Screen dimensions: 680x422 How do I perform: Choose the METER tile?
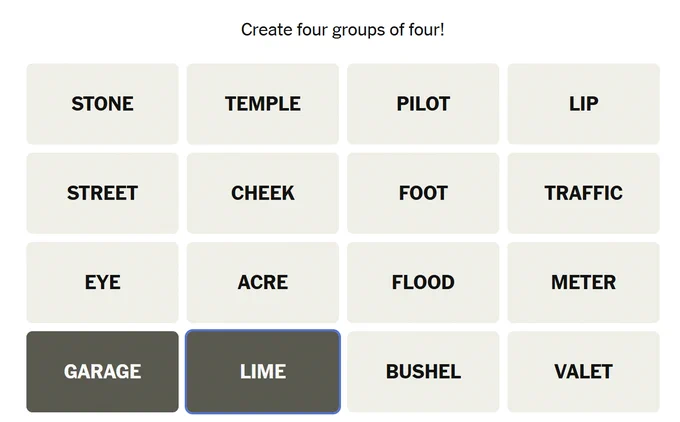(x=584, y=283)
